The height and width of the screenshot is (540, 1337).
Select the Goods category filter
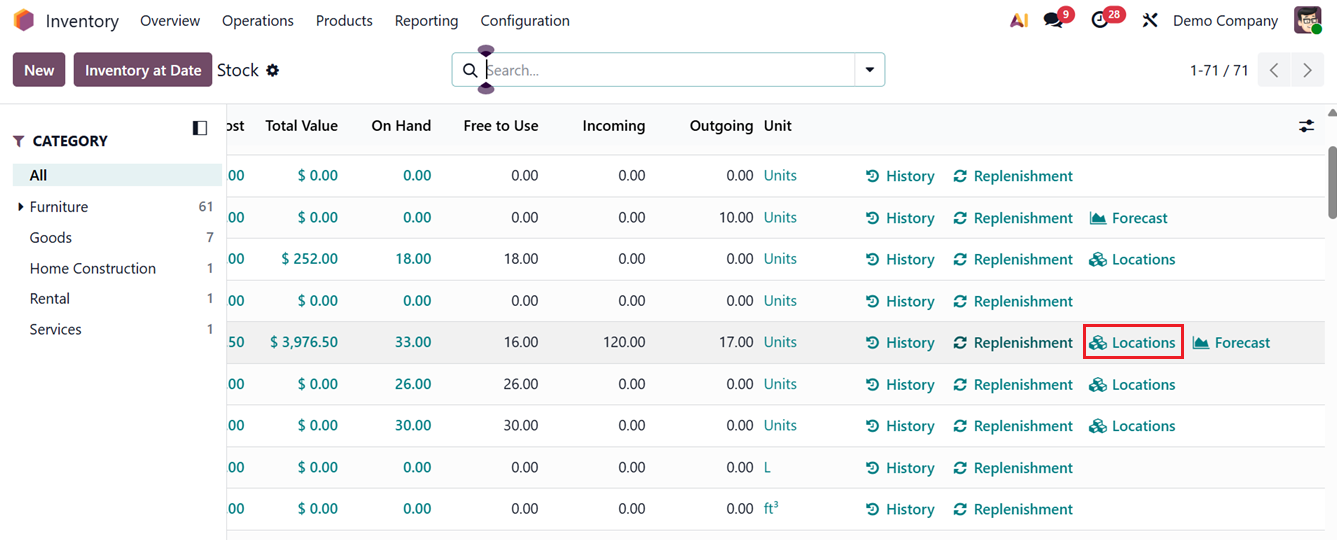pos(51,238)
